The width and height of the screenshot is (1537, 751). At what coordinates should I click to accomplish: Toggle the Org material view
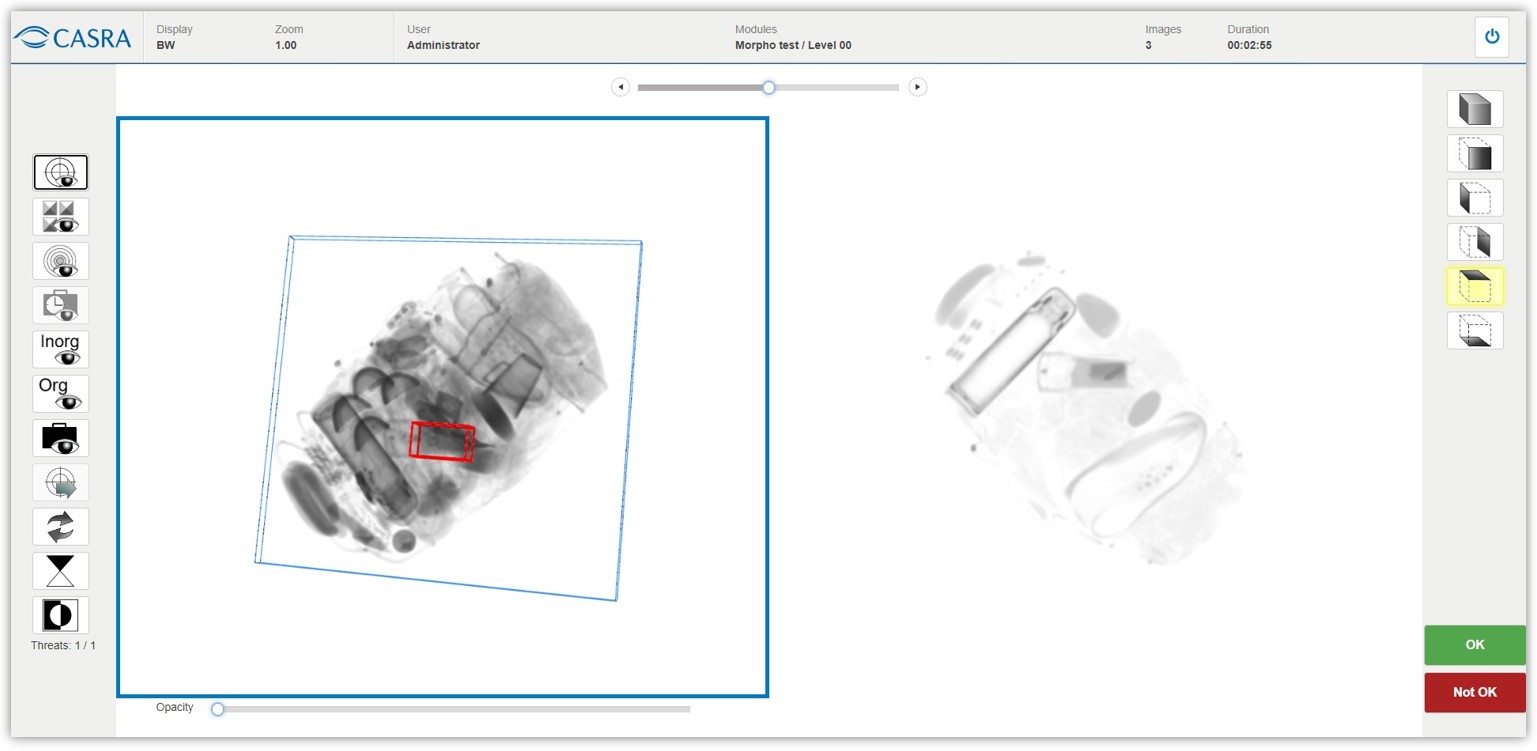(61, 394)
